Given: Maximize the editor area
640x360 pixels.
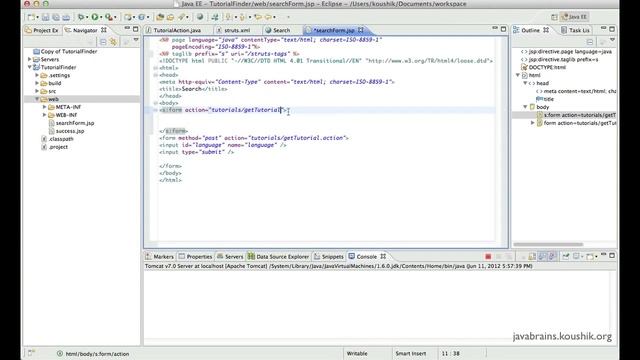Looking at the screenshot, I should tap(503, 29).
